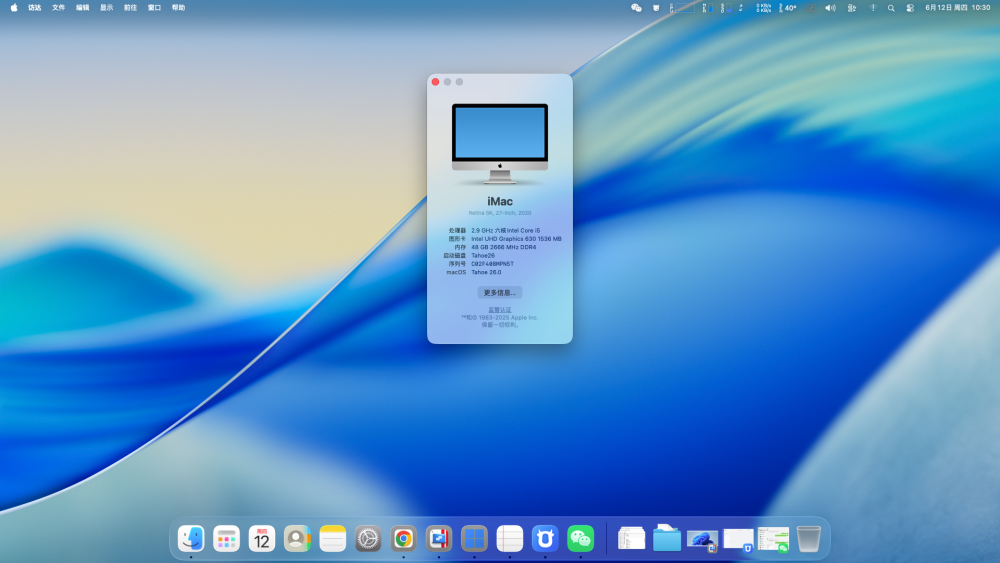Click the bear-face menu bar icon
Viewport: 1000px width, 563px height.
coord(656,8)
